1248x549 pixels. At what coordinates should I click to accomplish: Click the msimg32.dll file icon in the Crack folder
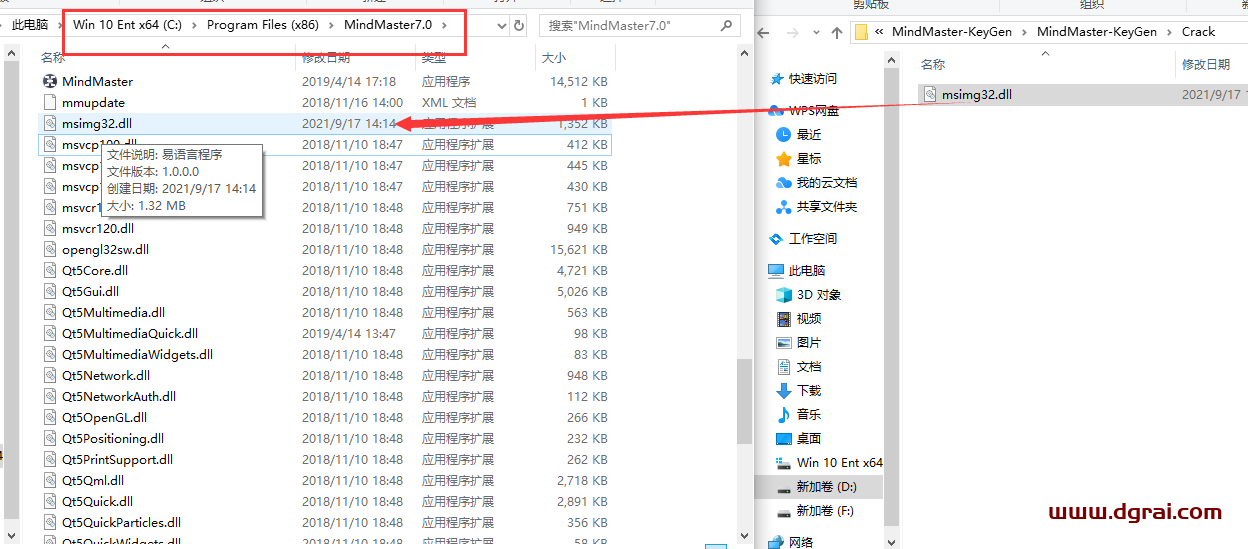point(930,94)
